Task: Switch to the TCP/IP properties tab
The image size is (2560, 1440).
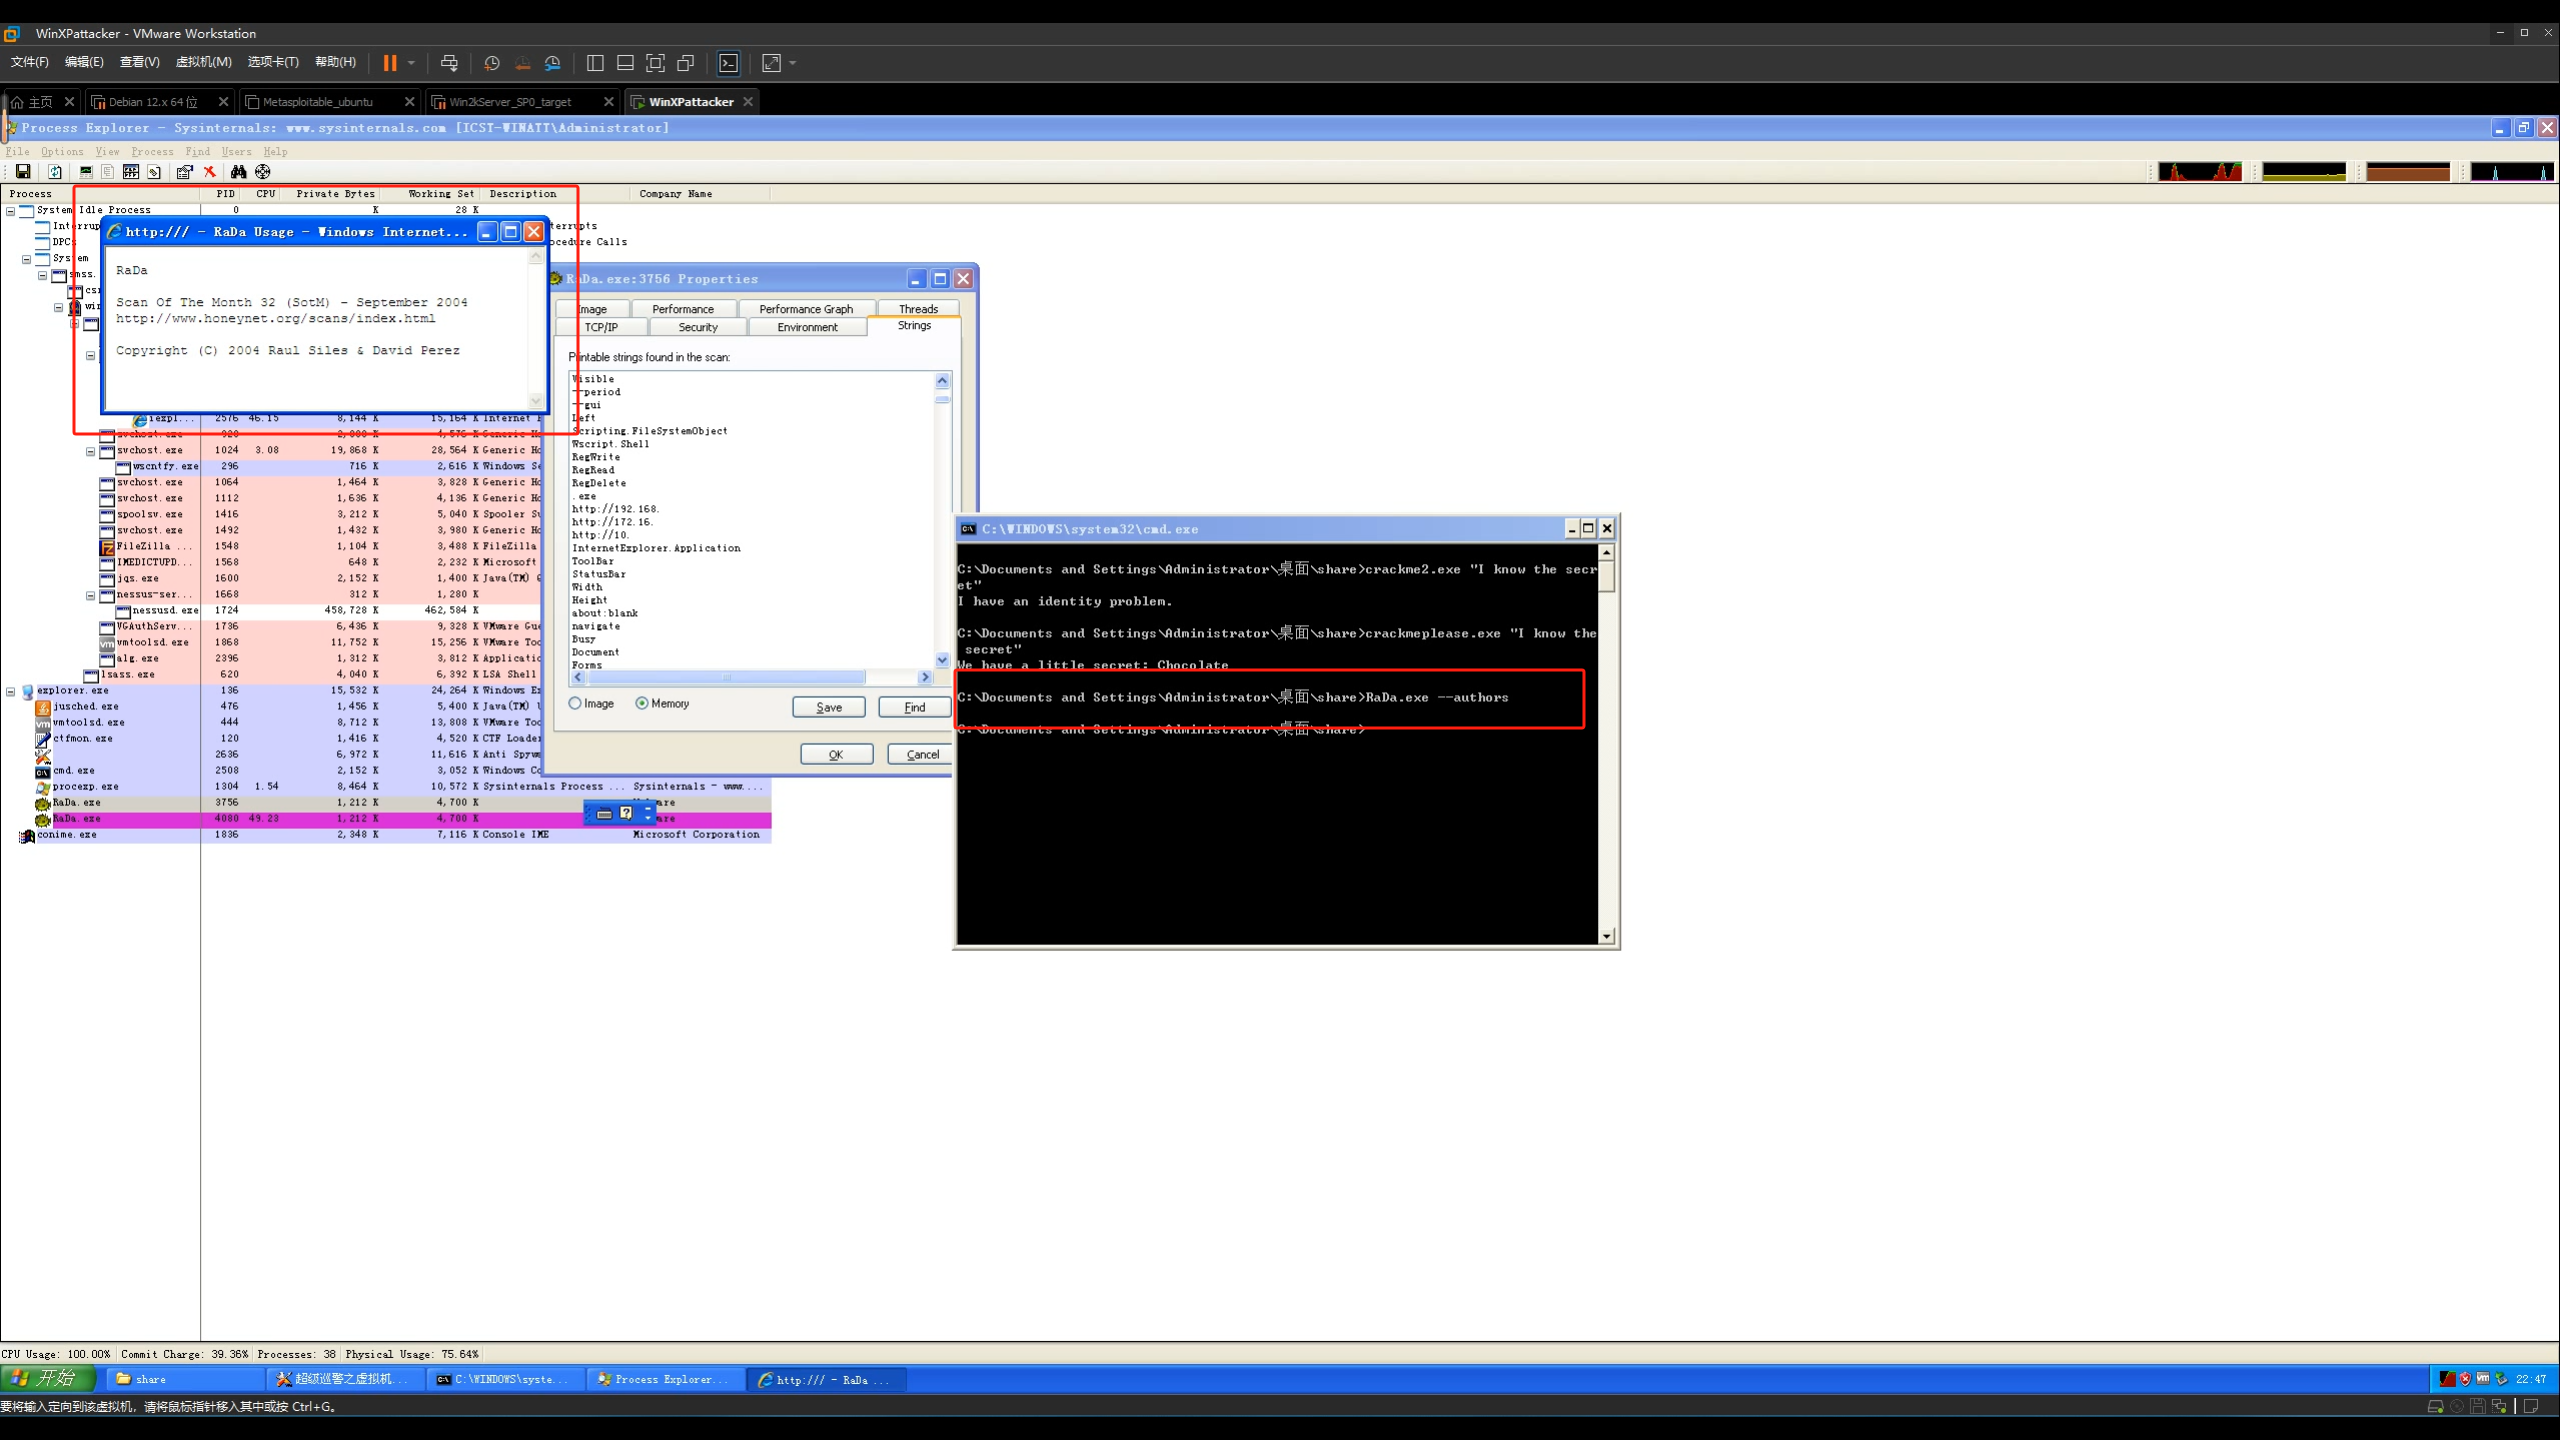Action: coord(601,327)
